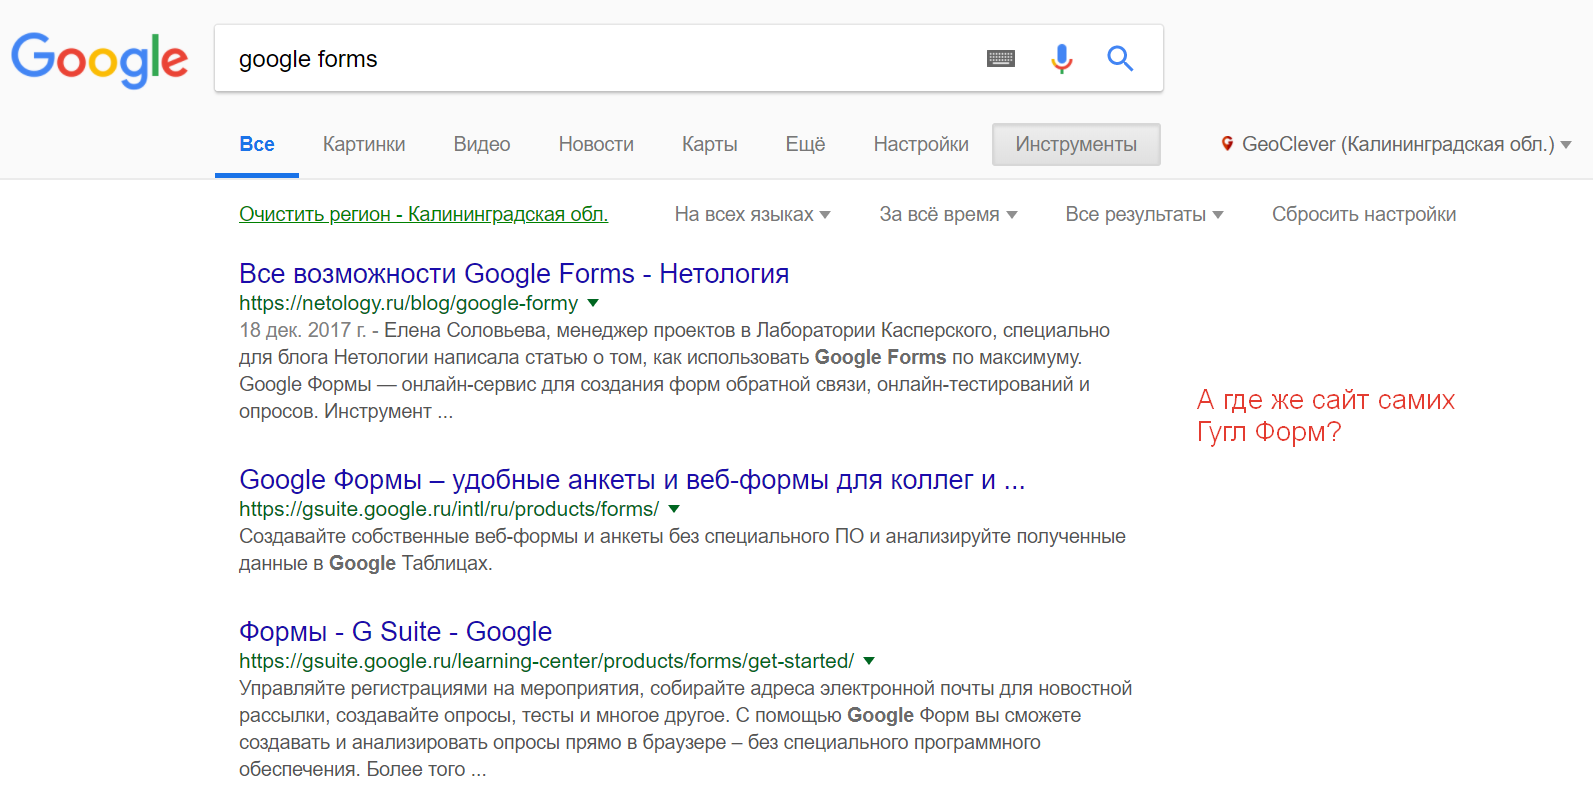
Task: Toggle the Инструменты button
Action: [1076, 144]
